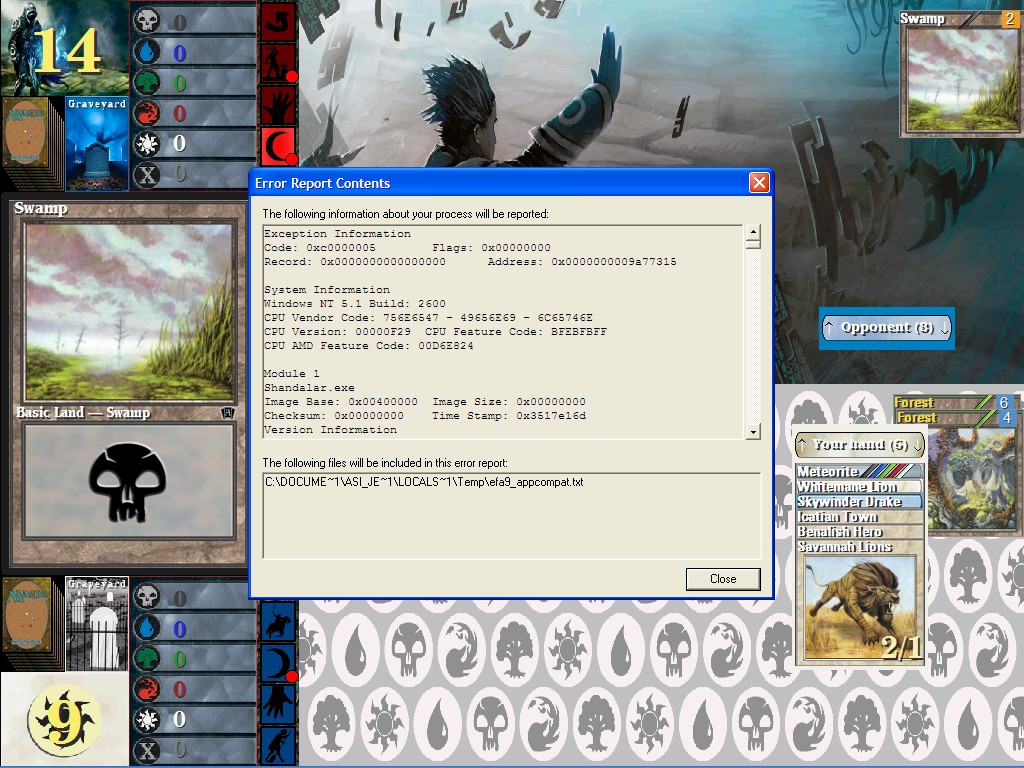Click the opponent avatar showing 14 life
The width and height of the screenshot is (1024, 768).
pyautogui.click(x=65, y=48)
